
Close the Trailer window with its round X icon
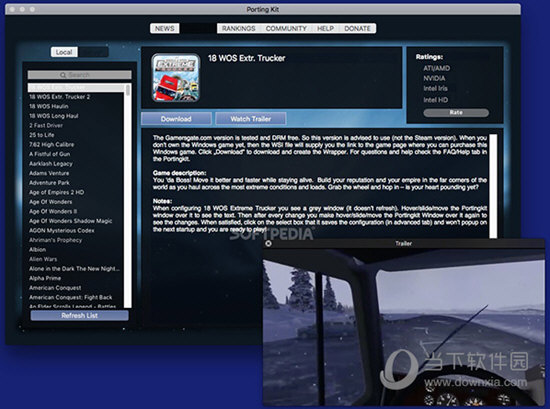point(268,243)
